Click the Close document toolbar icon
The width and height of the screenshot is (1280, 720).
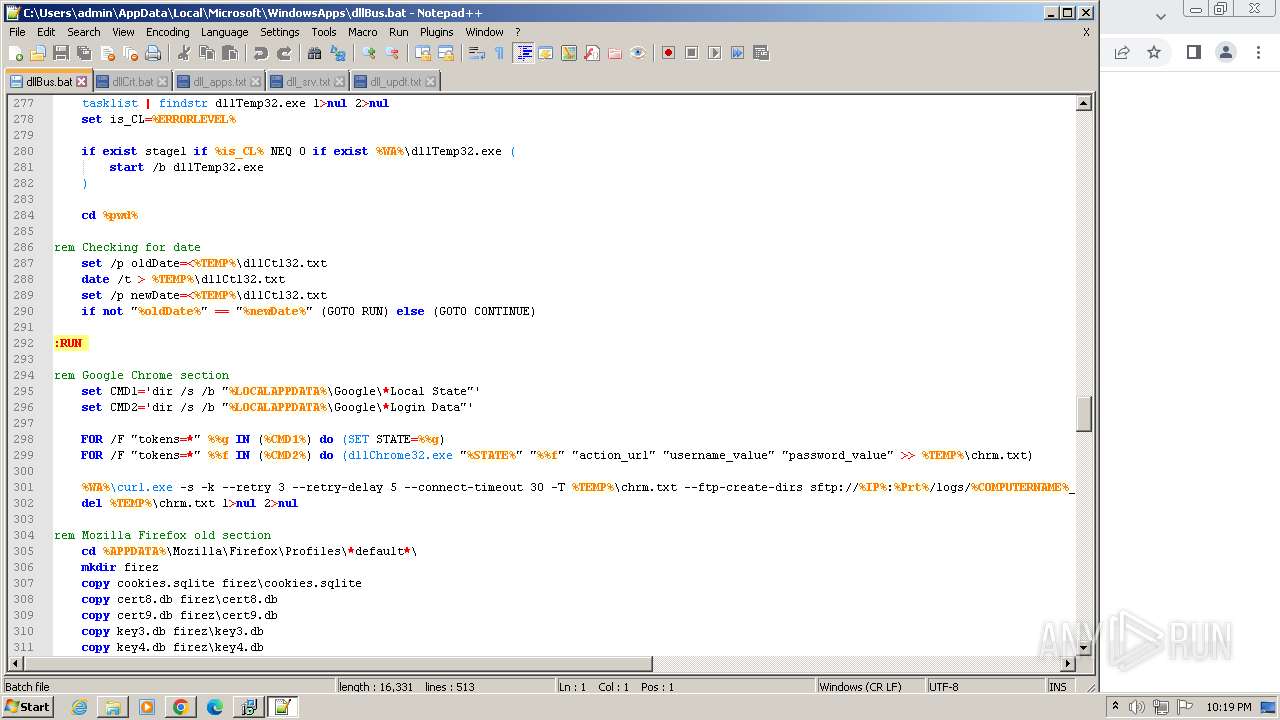(x=107, y=53)
